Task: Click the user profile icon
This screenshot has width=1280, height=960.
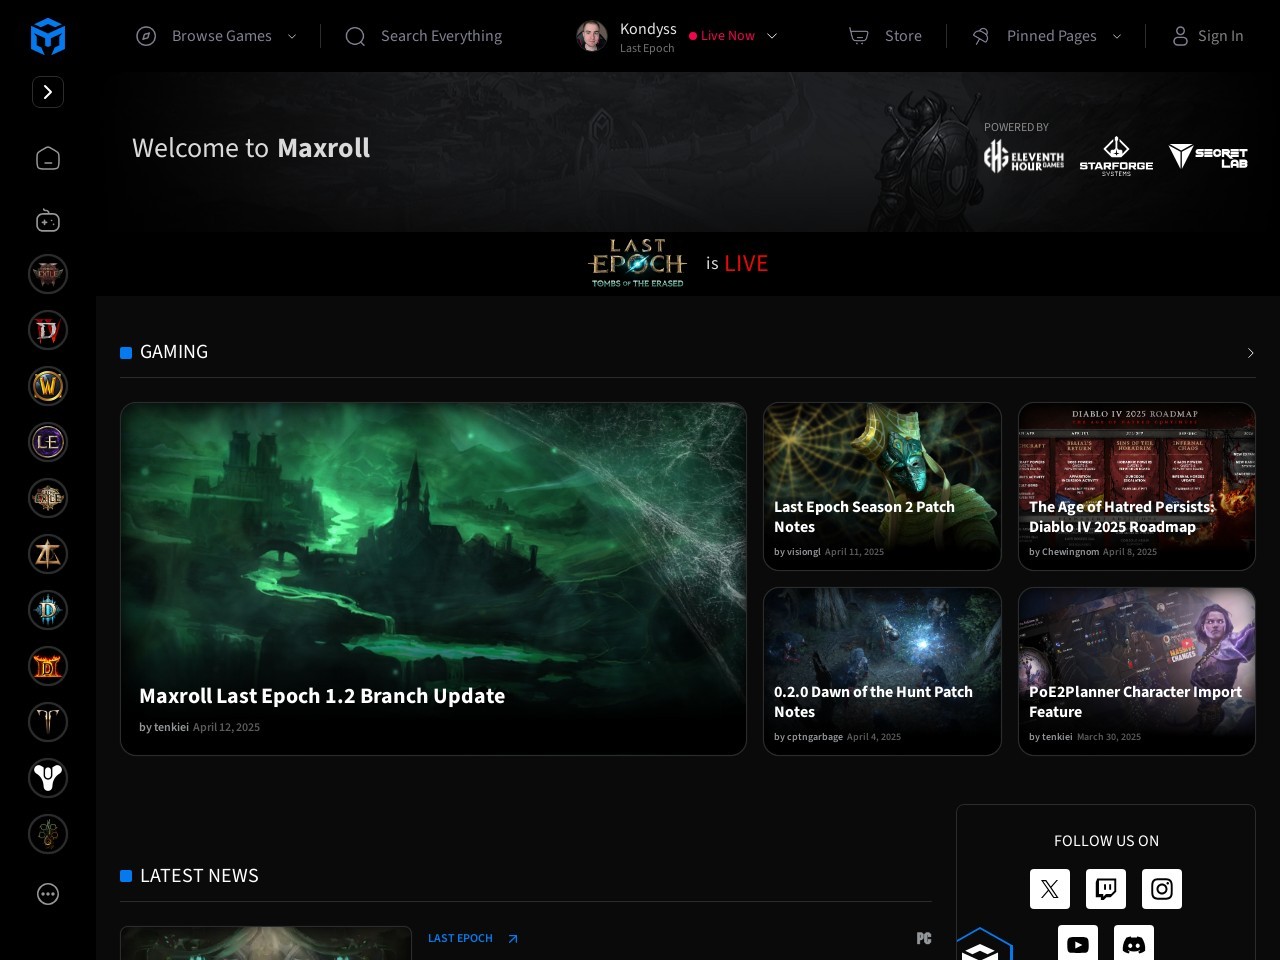Action: tap(1180, 36)
